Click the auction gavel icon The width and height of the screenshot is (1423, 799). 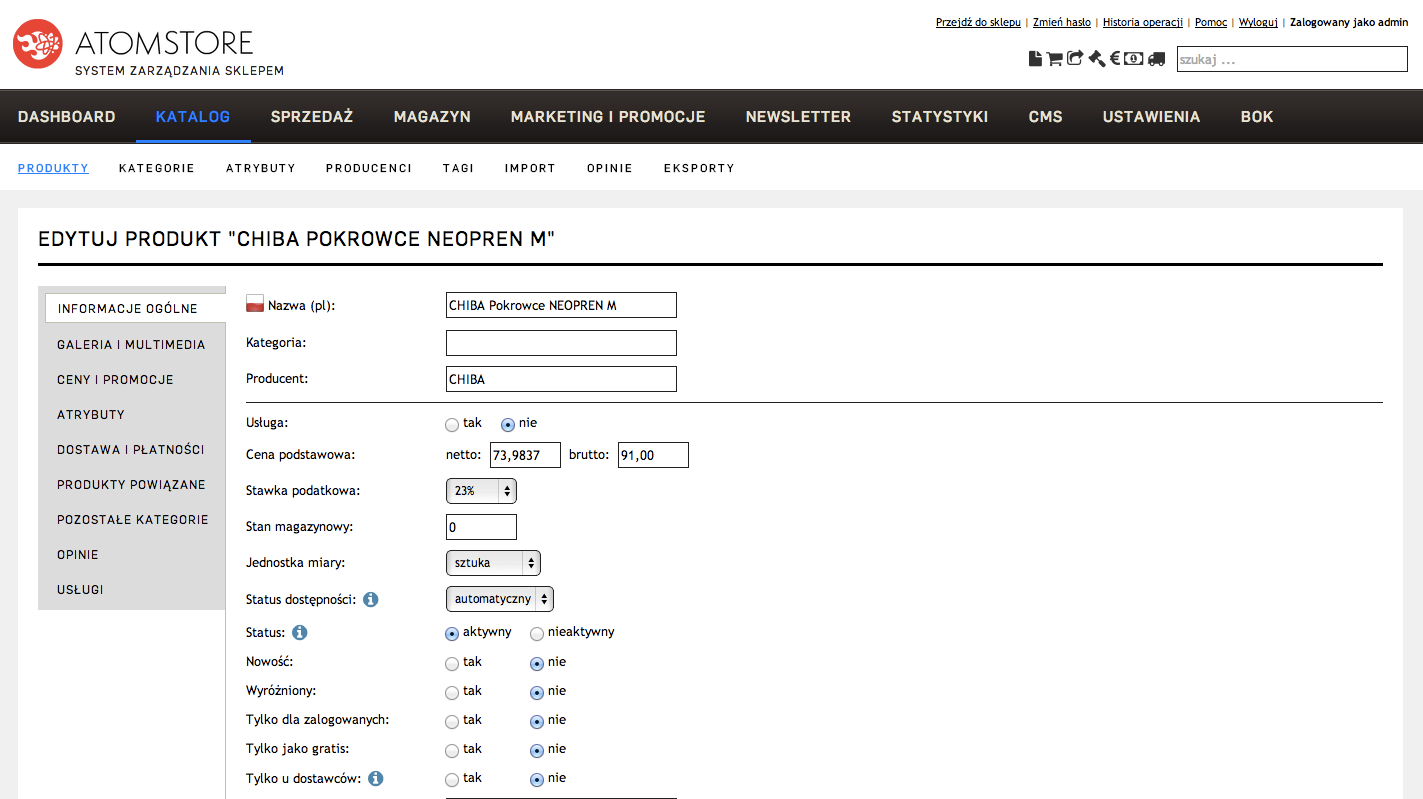[1097, 59]
